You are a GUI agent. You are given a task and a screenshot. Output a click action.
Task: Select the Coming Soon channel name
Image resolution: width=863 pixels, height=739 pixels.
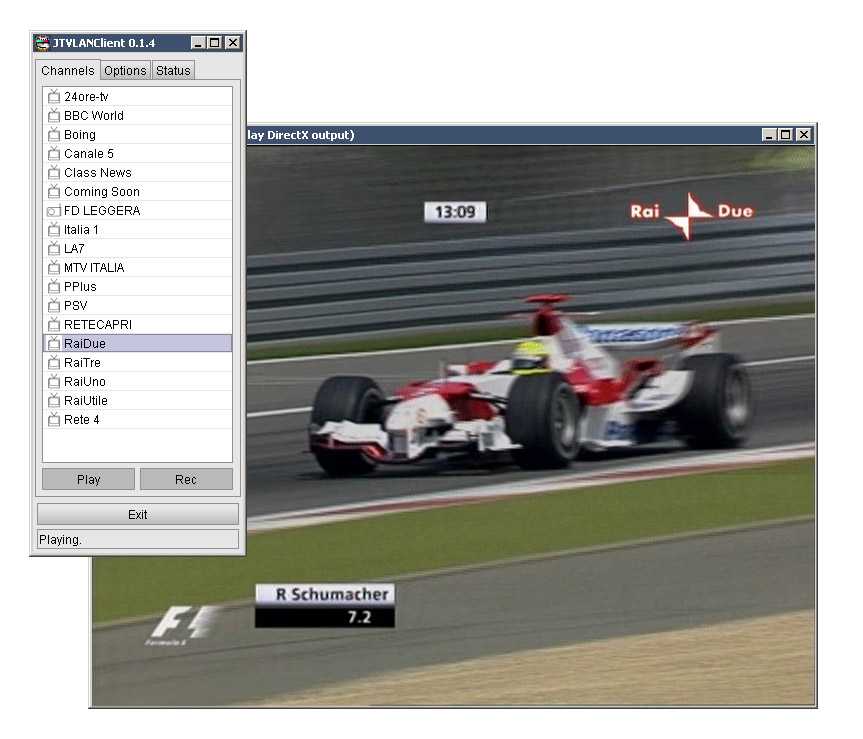102,191
